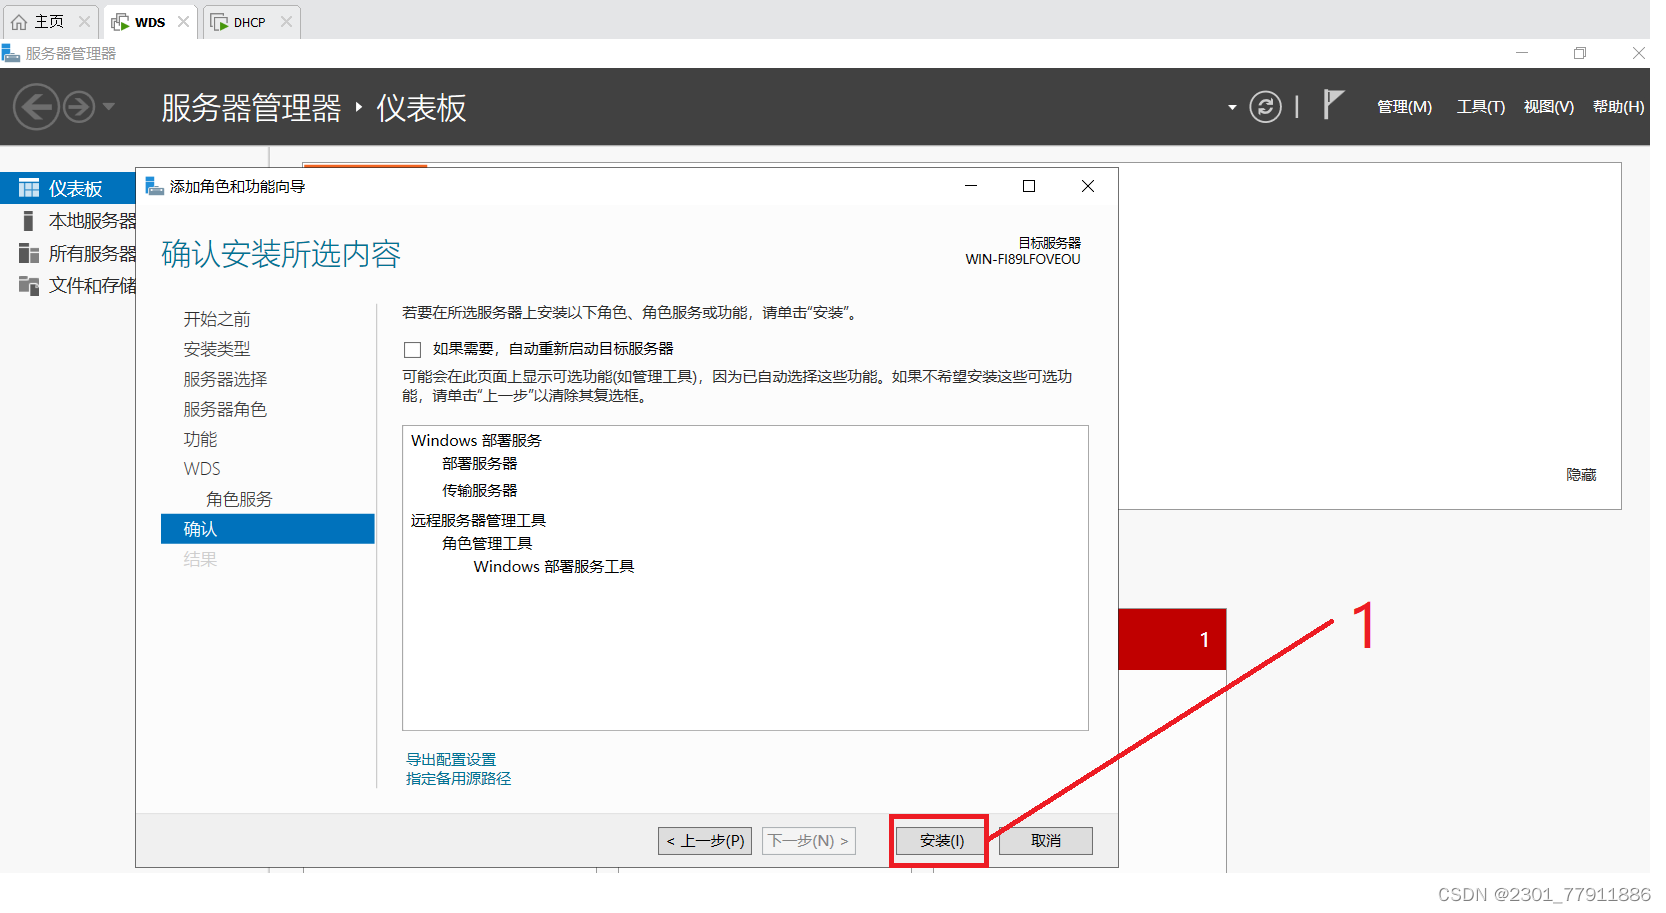The height and width of the screenshot is (913, 1666).
Task: Select 传输服务器 in the install list
Action: click(x=480, y=491)
